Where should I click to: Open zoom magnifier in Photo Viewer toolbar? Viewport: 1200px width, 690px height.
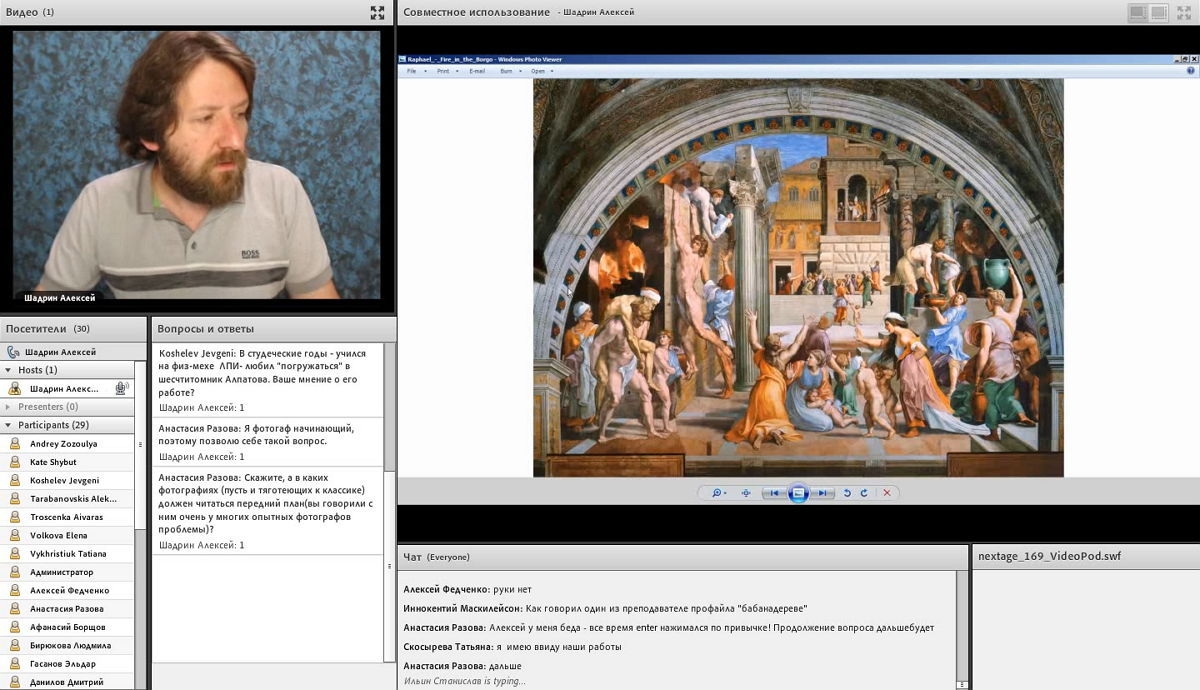(x=717, y=493)
